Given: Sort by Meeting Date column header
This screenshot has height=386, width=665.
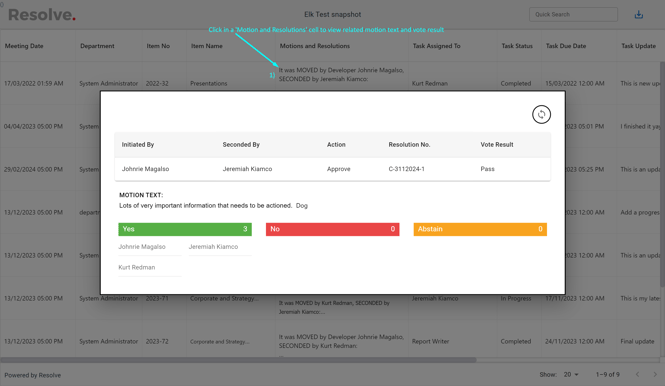Looking at the screenshot, I should click(x=24, y=46).
